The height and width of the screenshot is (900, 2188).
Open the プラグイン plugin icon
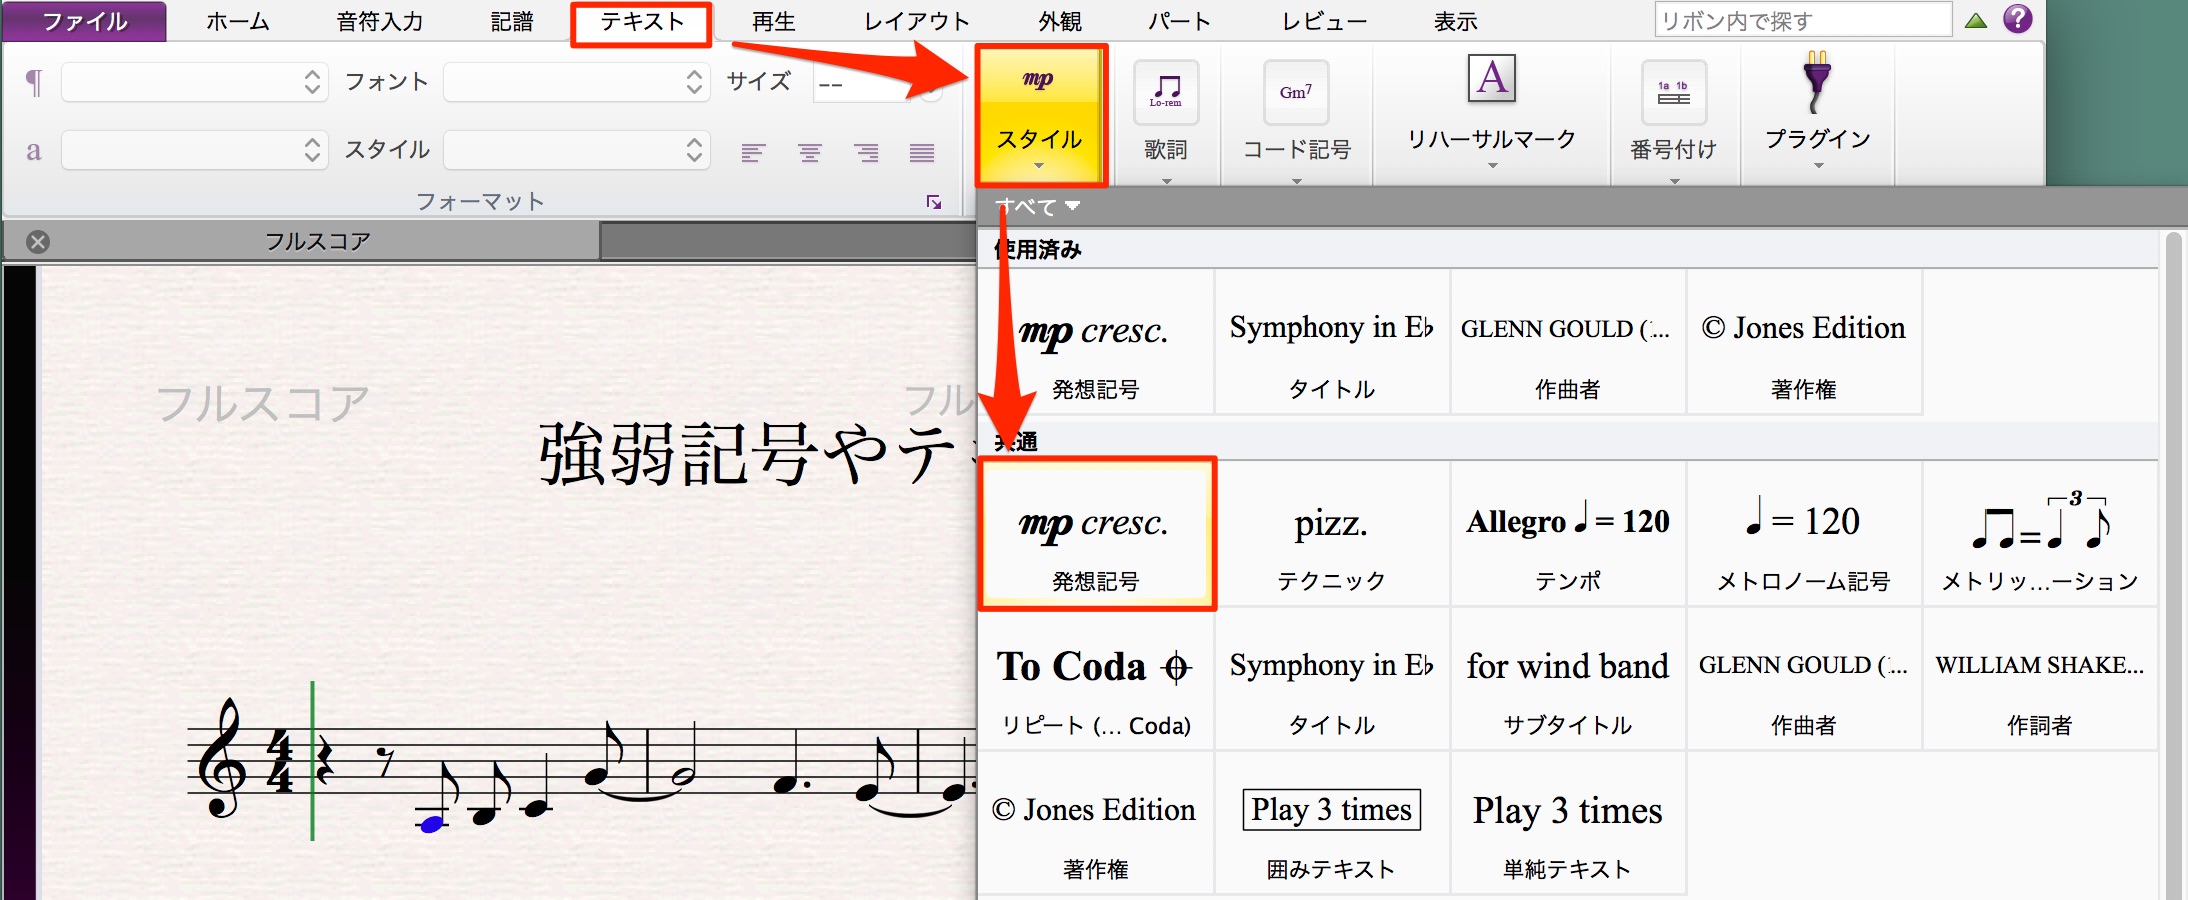(x=1817, y=83)
